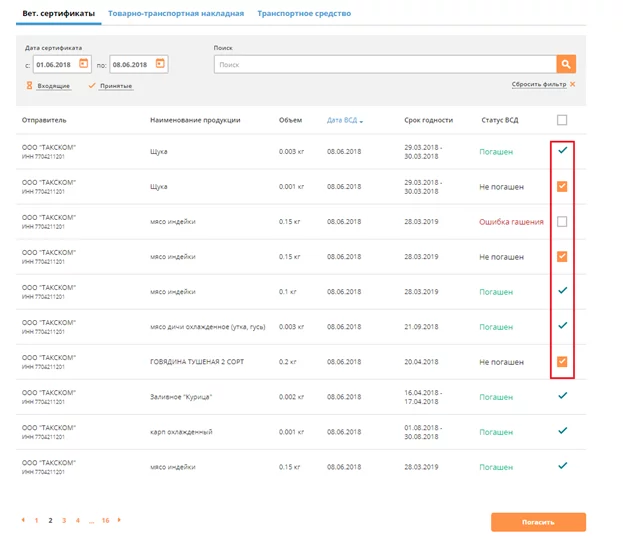Go to the previous page arrow
Image resolution: width=623 pixels, height=540 pixels.
24,520
